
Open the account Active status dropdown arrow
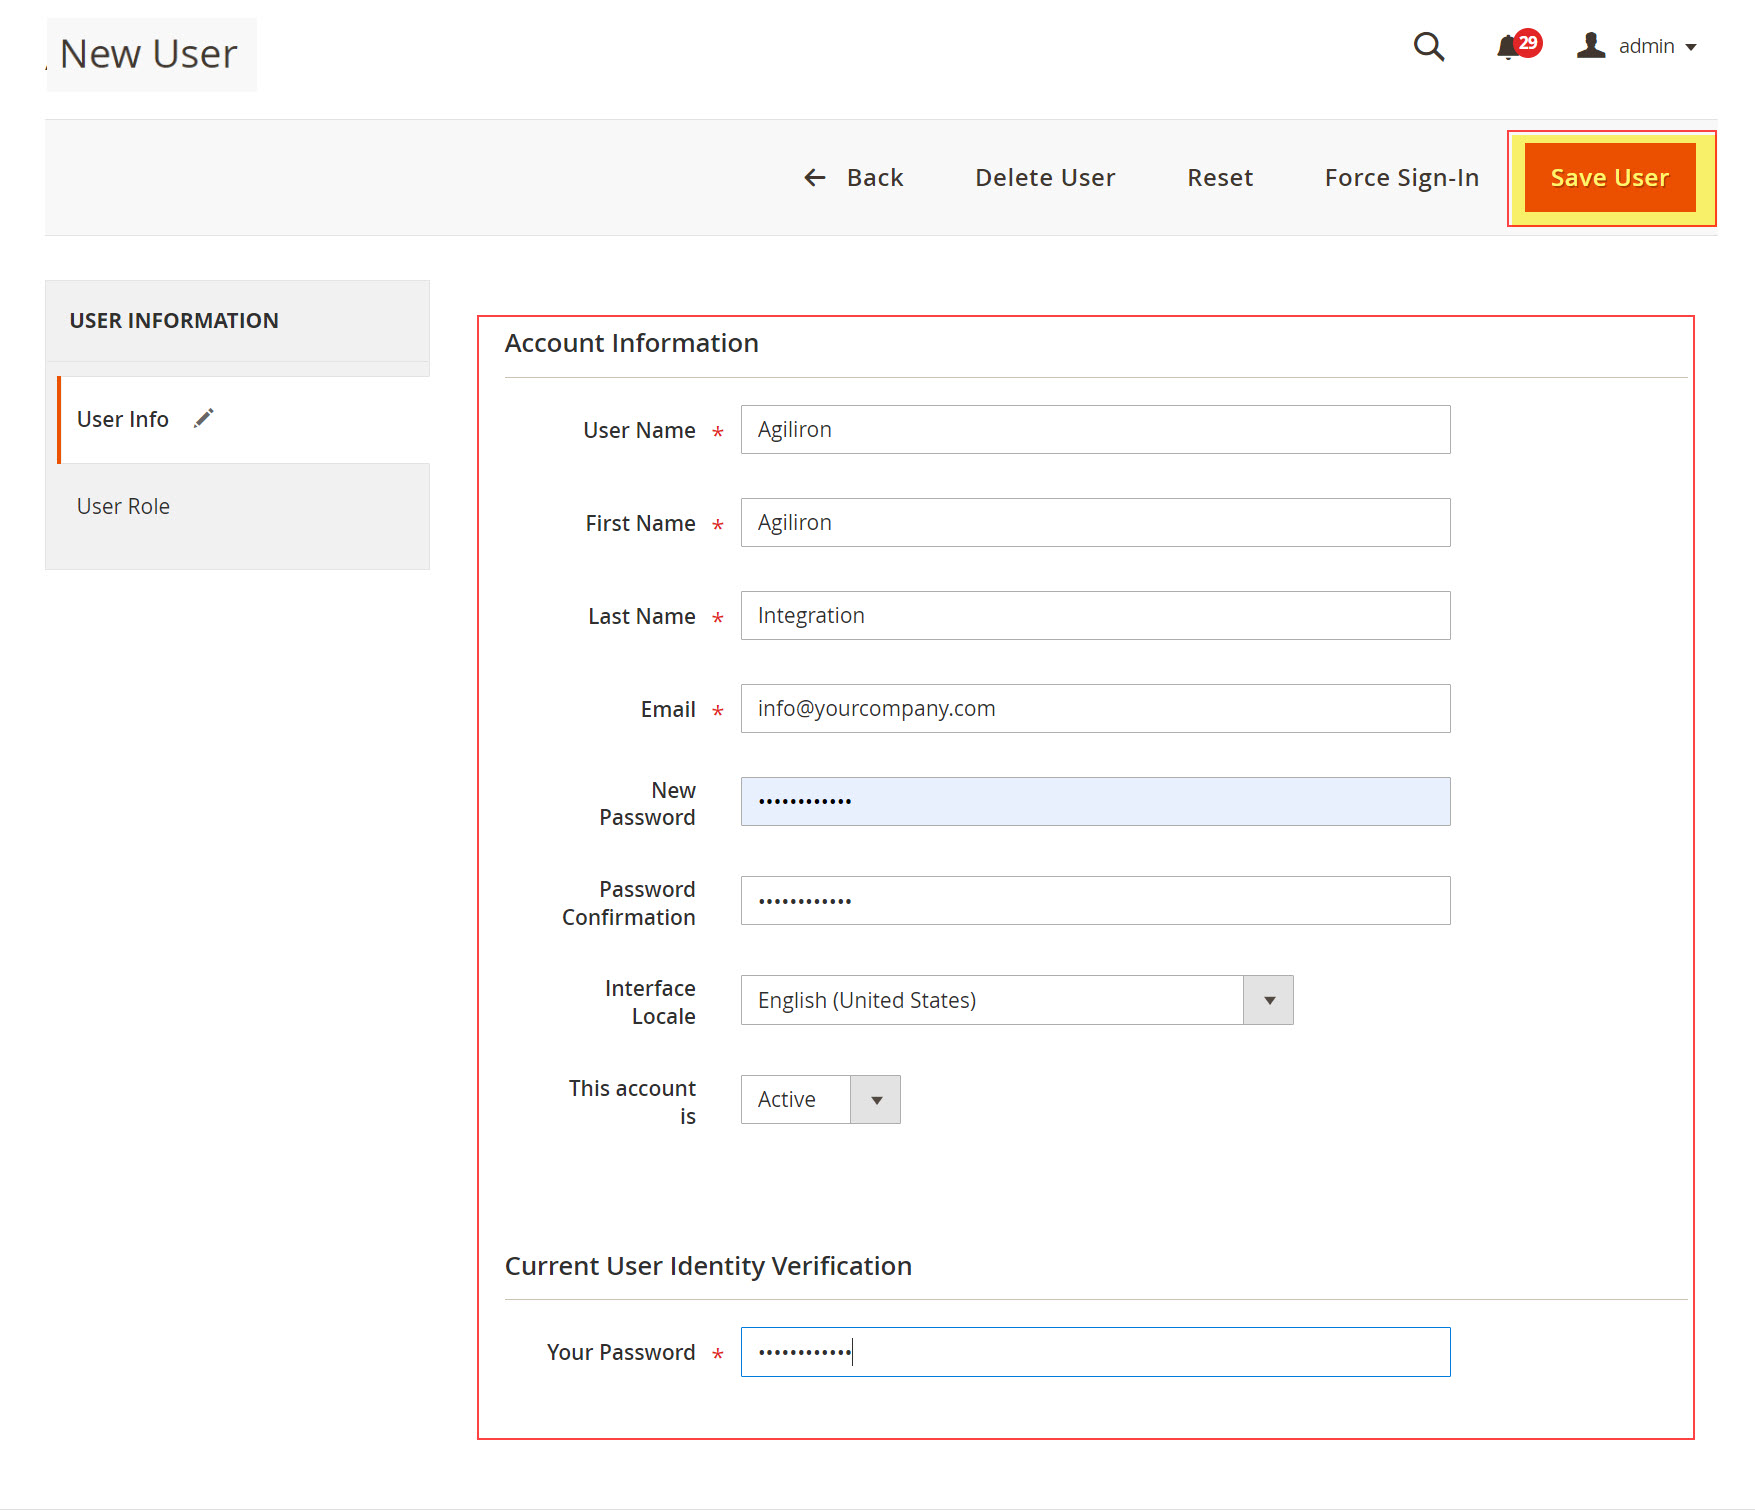click(876, 1100)
